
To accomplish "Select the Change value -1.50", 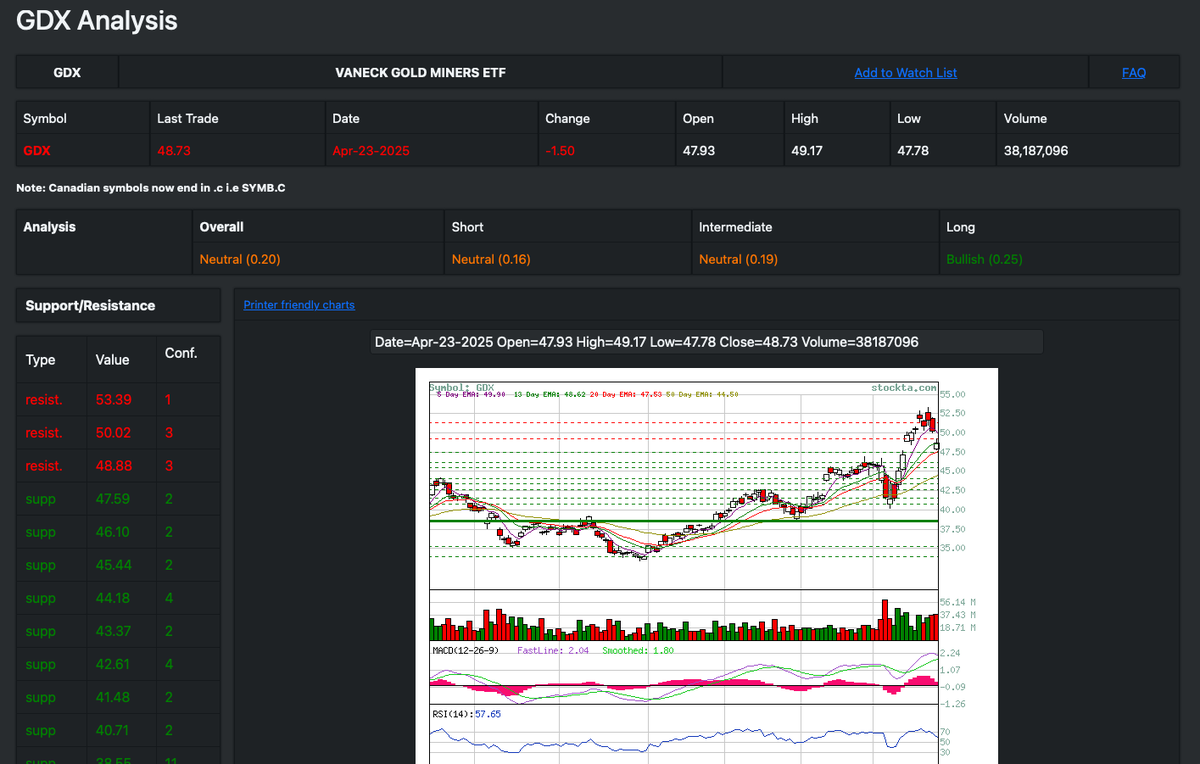I will pyautogui.click(x=560, y=151).
